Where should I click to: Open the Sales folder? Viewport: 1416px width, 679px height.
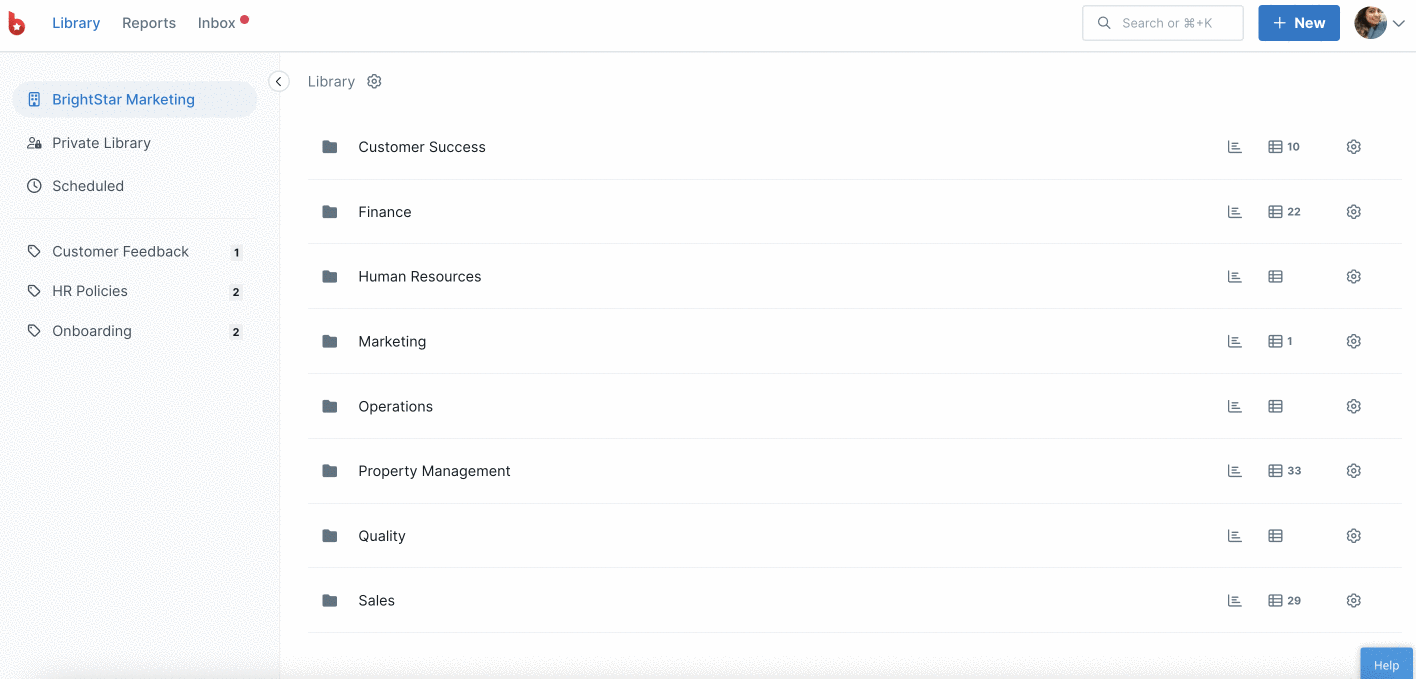[x=376, y=600]
